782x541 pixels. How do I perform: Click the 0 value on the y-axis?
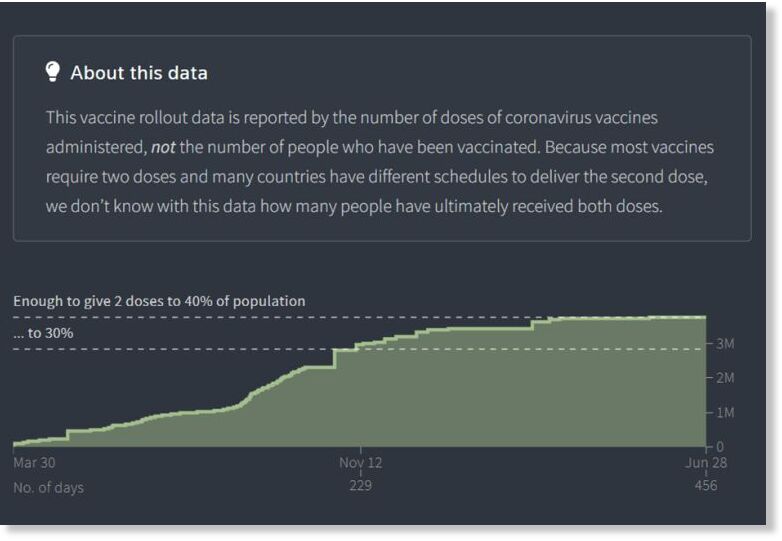click(720, 447)
